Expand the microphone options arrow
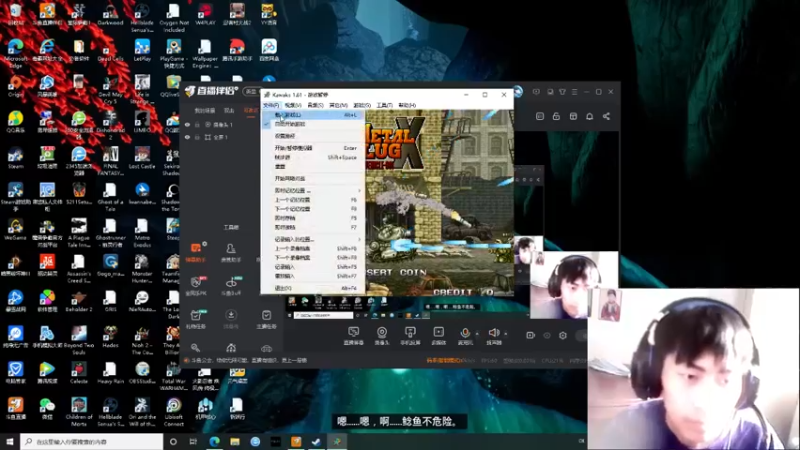Screen dimensions: 800x450 477,334
